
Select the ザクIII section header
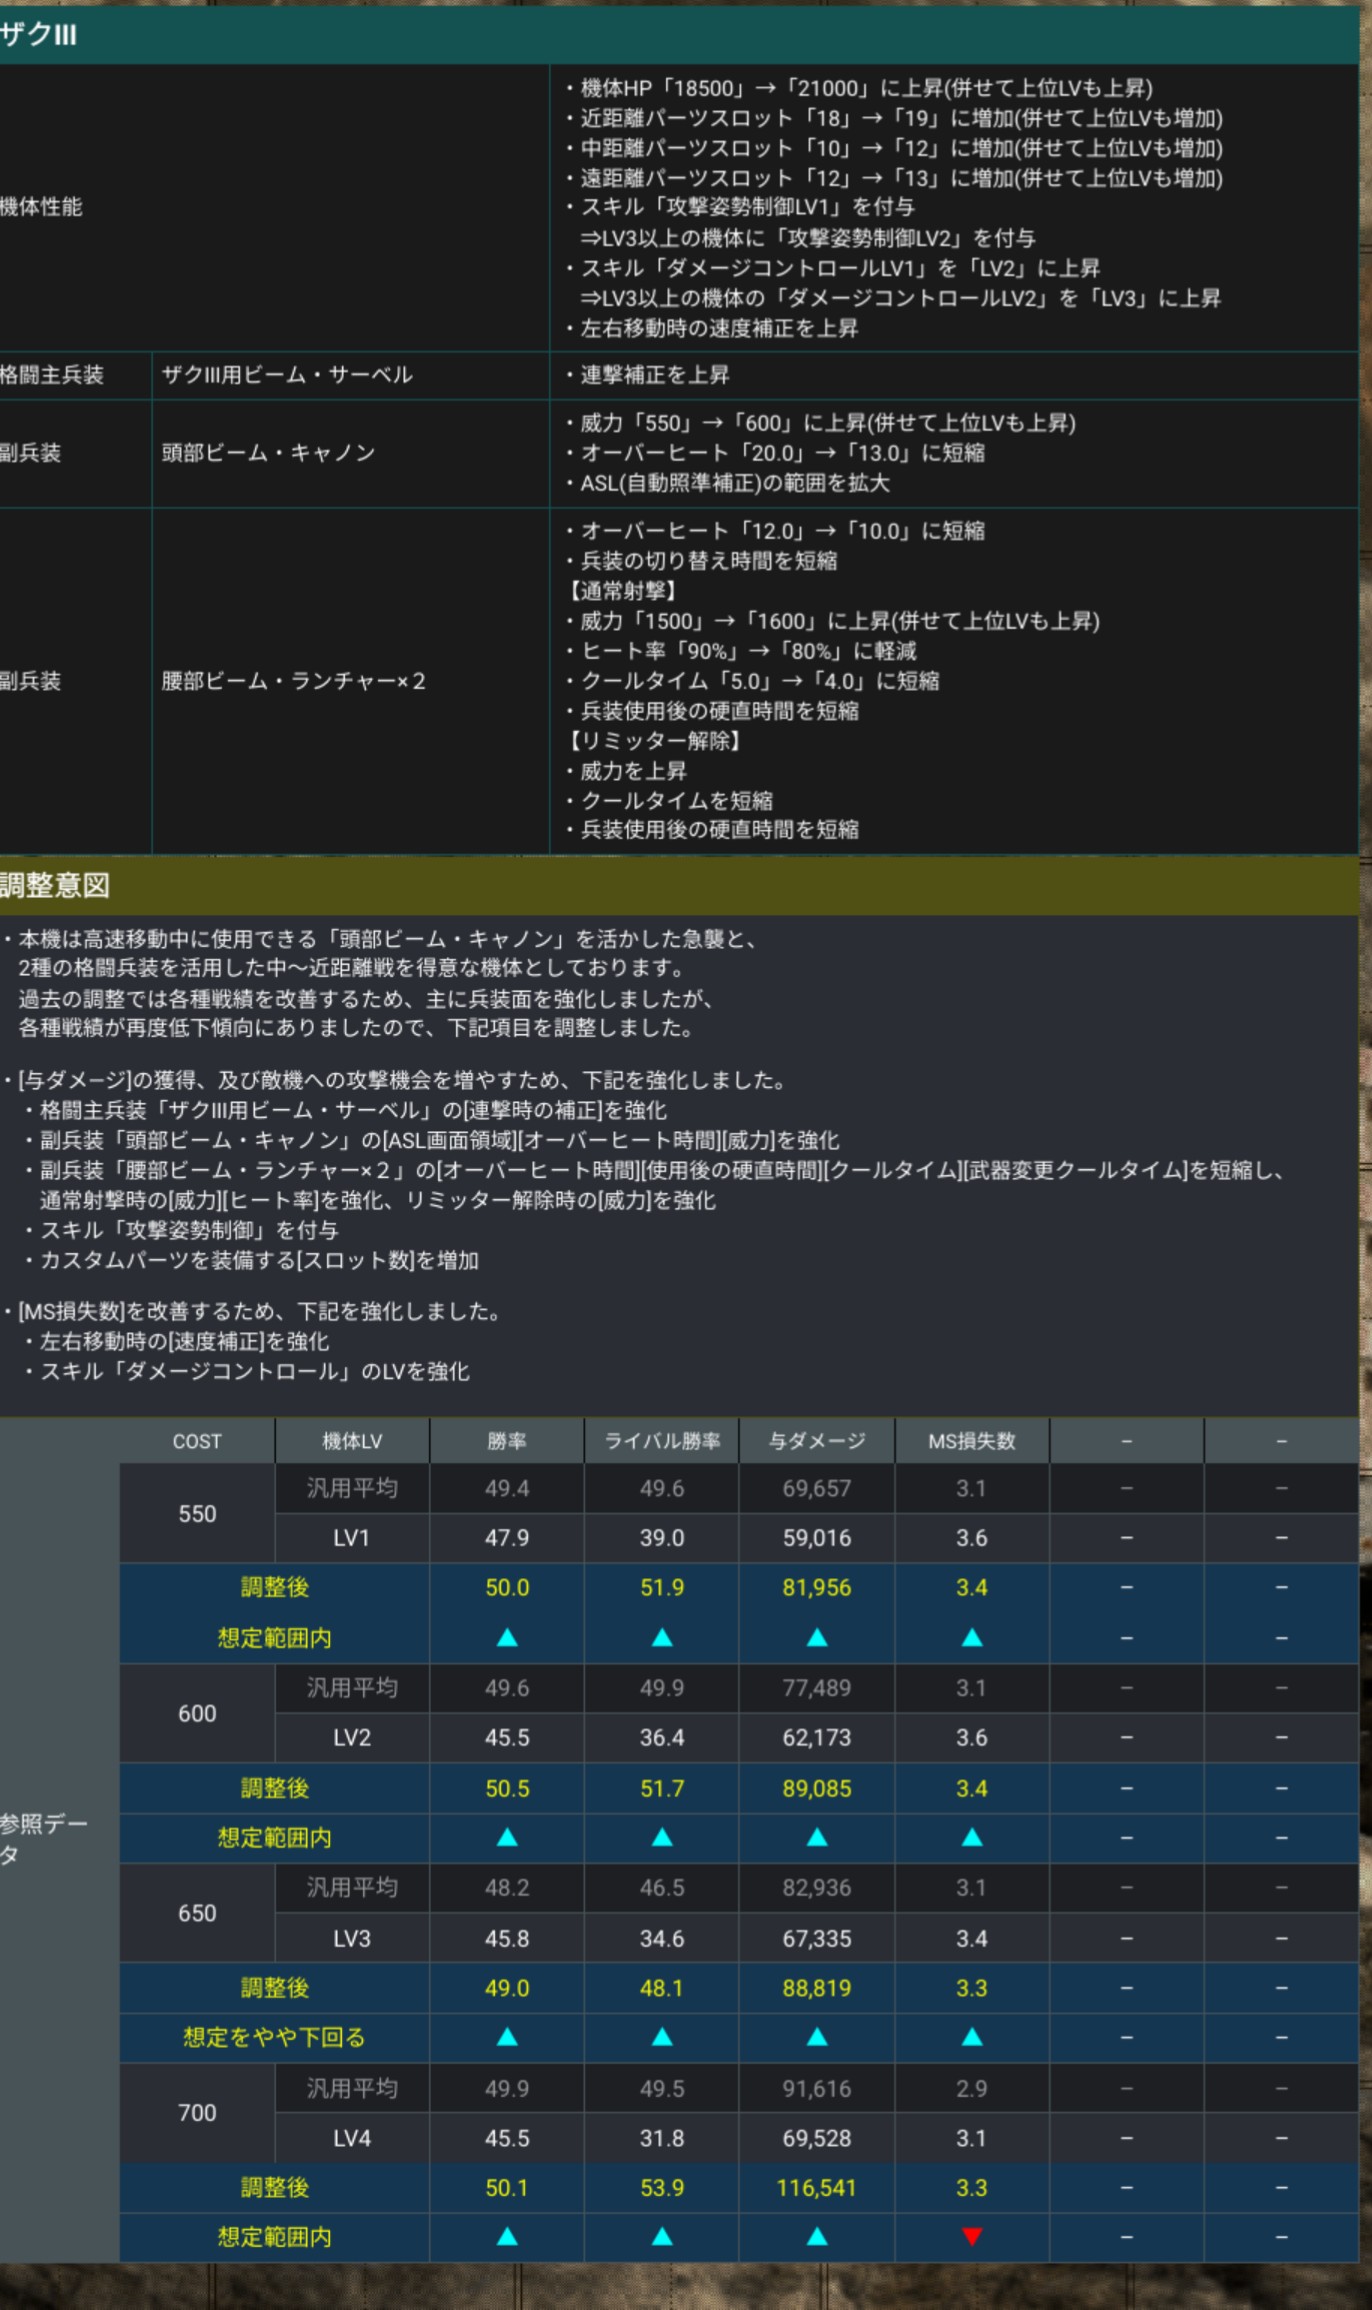pyautogui.click(x=679, y=35)
